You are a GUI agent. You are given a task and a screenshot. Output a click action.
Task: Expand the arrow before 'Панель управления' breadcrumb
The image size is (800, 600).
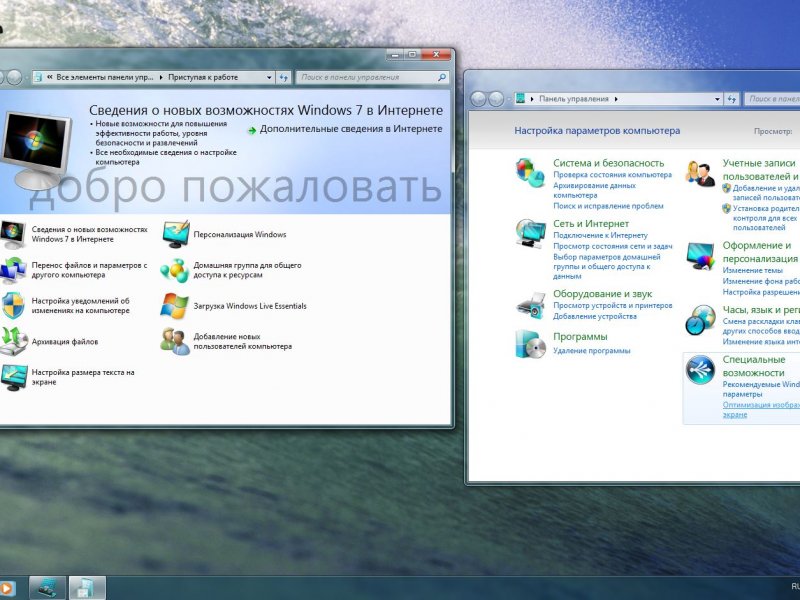click(532, 99)
